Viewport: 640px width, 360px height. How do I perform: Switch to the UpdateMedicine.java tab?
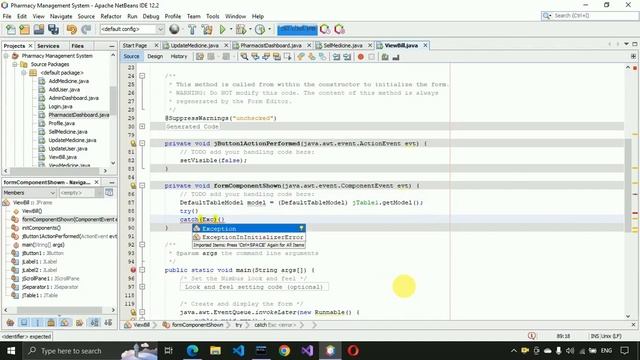click(x=195, y=45)
